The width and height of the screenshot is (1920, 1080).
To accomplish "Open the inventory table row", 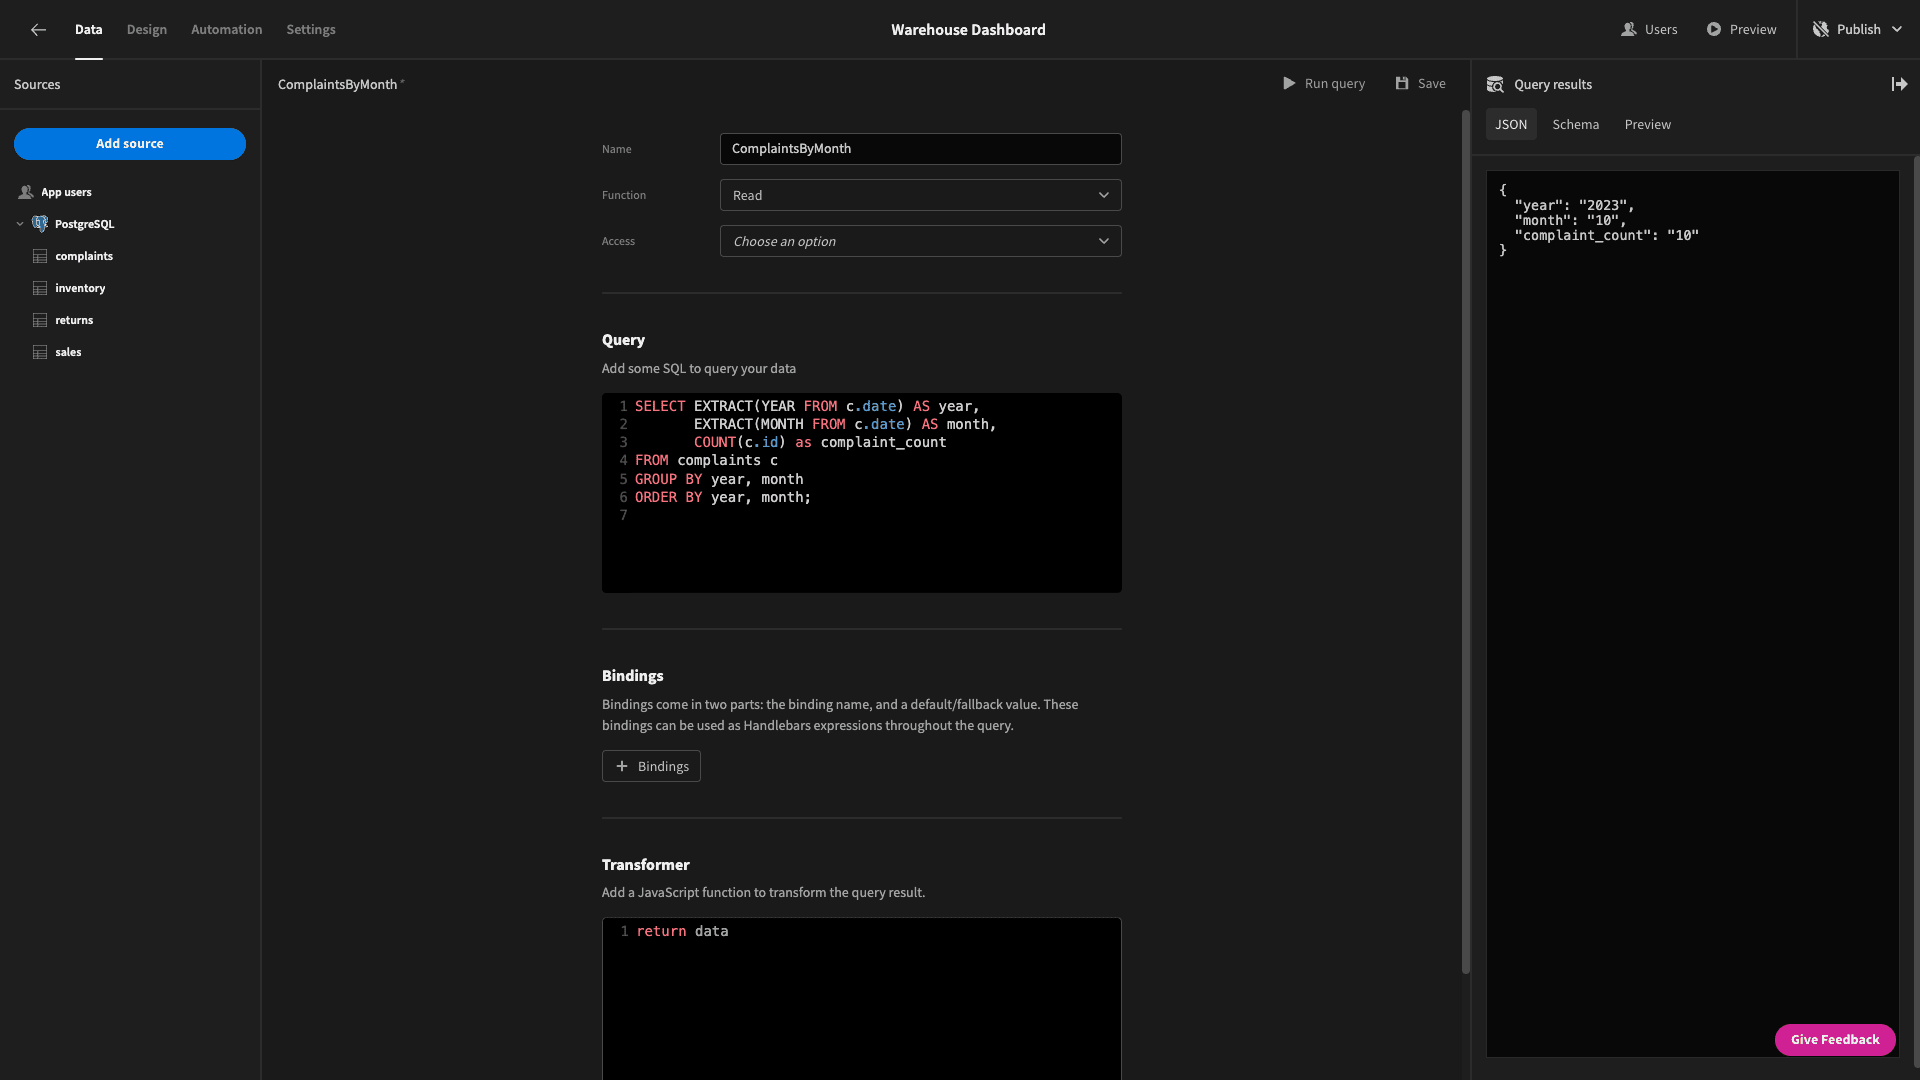I will [130, 289].
